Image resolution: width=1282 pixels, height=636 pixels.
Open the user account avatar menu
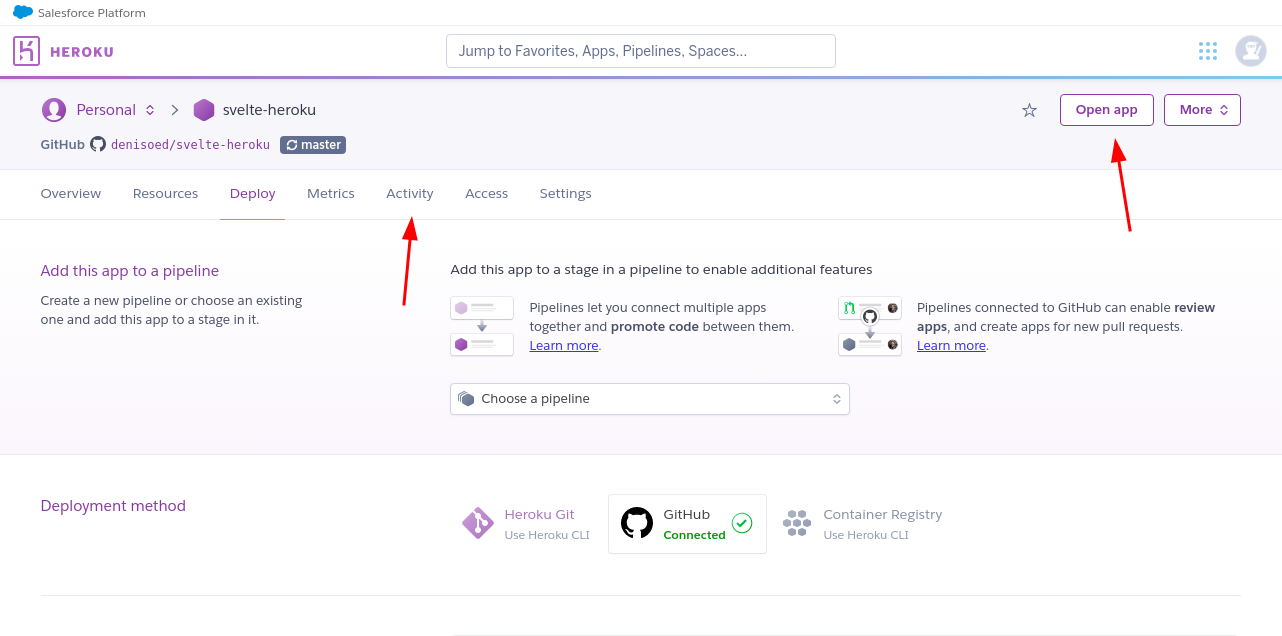point(1250,51)
